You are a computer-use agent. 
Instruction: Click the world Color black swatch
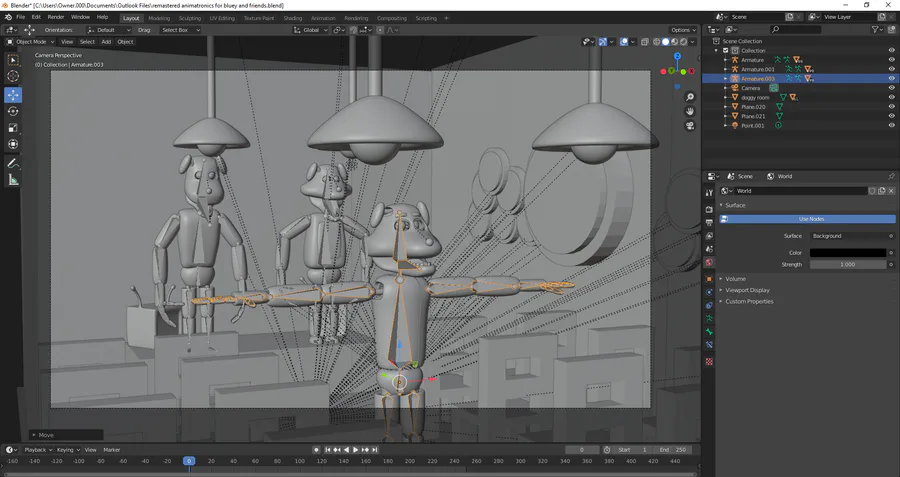(848, 253)
